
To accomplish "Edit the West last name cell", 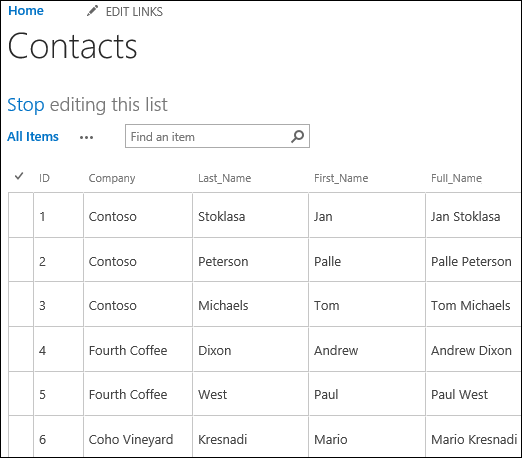I will [251, 394].
